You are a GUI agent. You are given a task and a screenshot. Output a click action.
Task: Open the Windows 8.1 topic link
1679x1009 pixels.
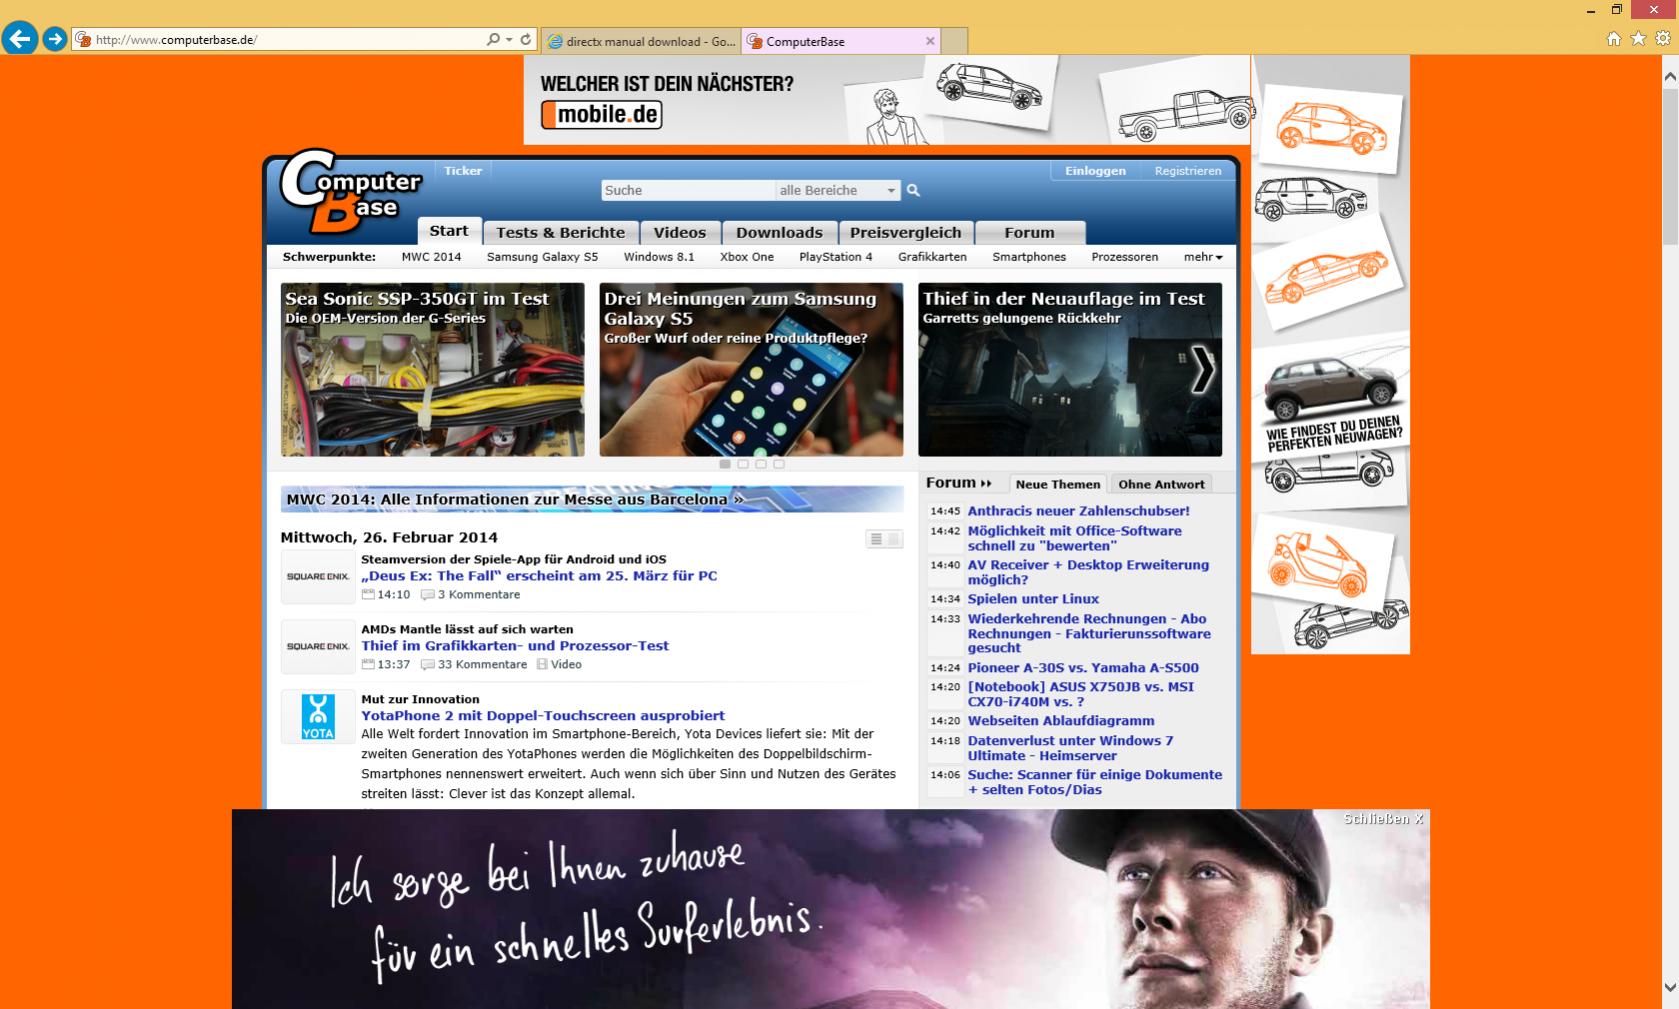659,257
